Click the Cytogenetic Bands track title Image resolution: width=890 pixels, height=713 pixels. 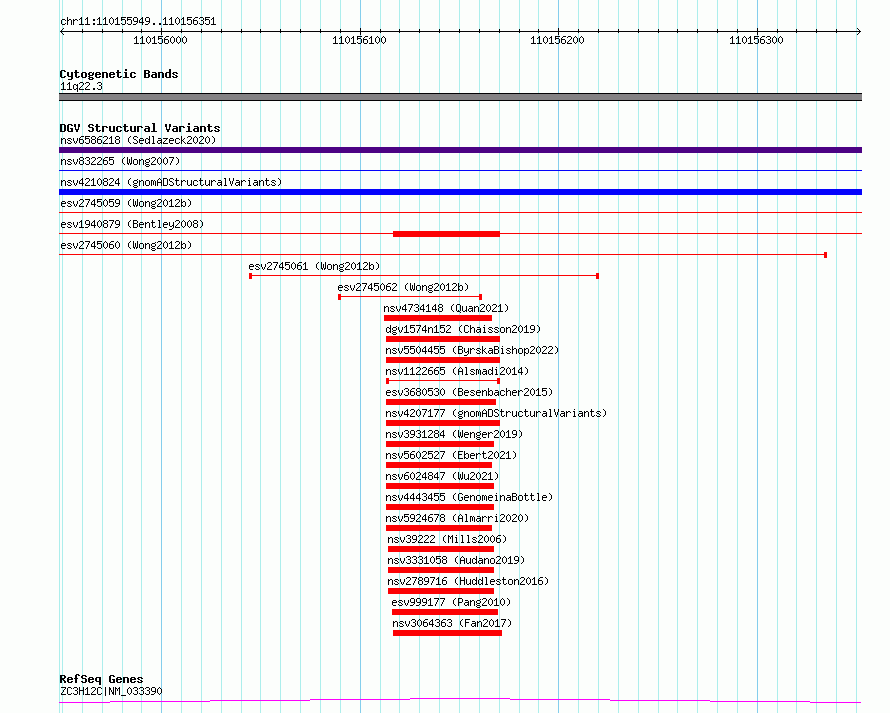click(119, 74)
